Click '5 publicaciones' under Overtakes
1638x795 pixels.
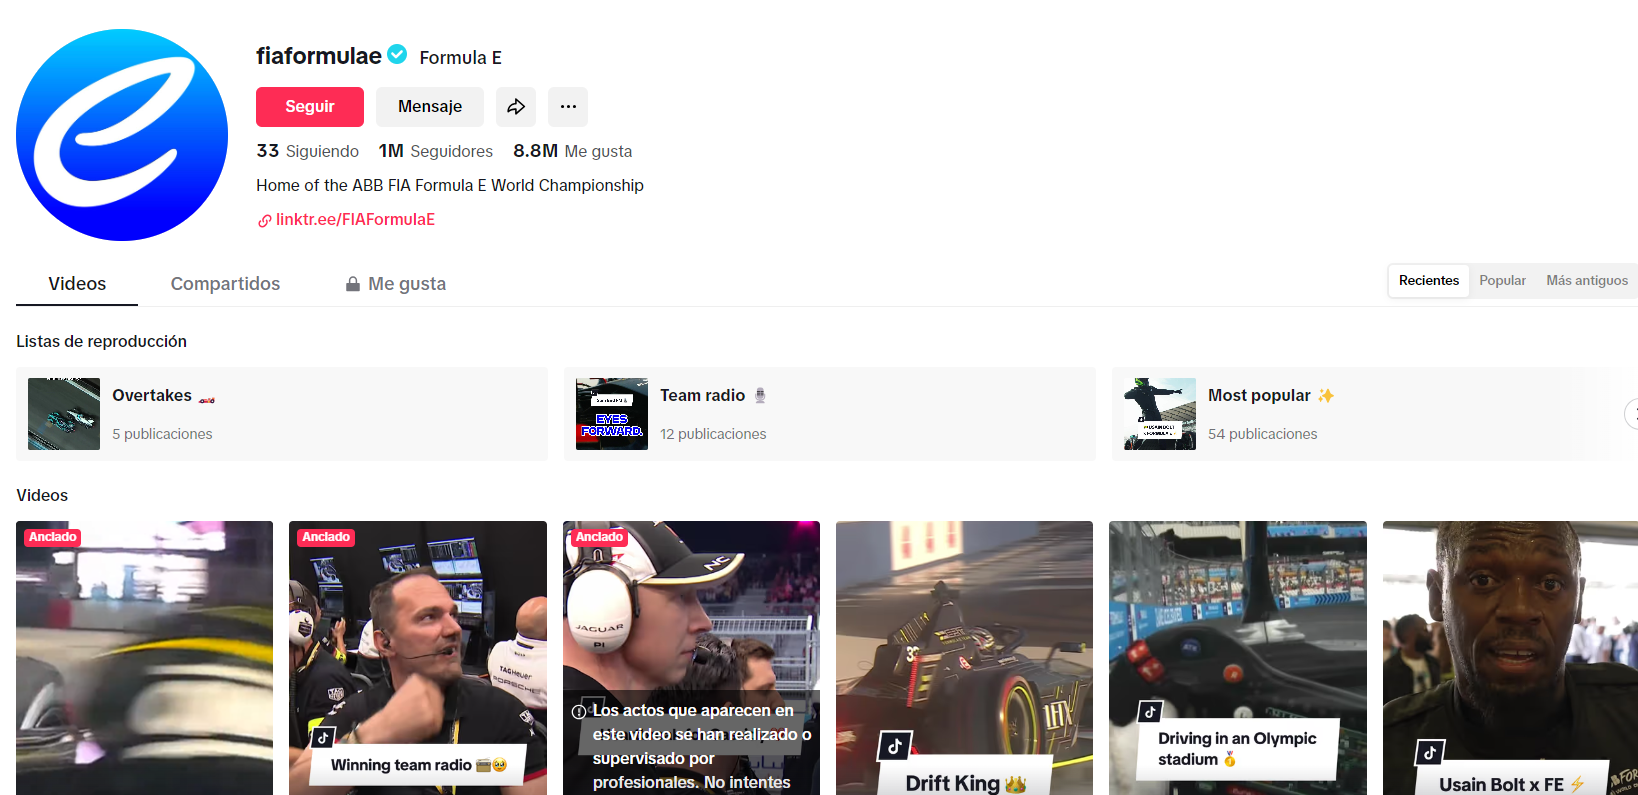click(162, 434)
